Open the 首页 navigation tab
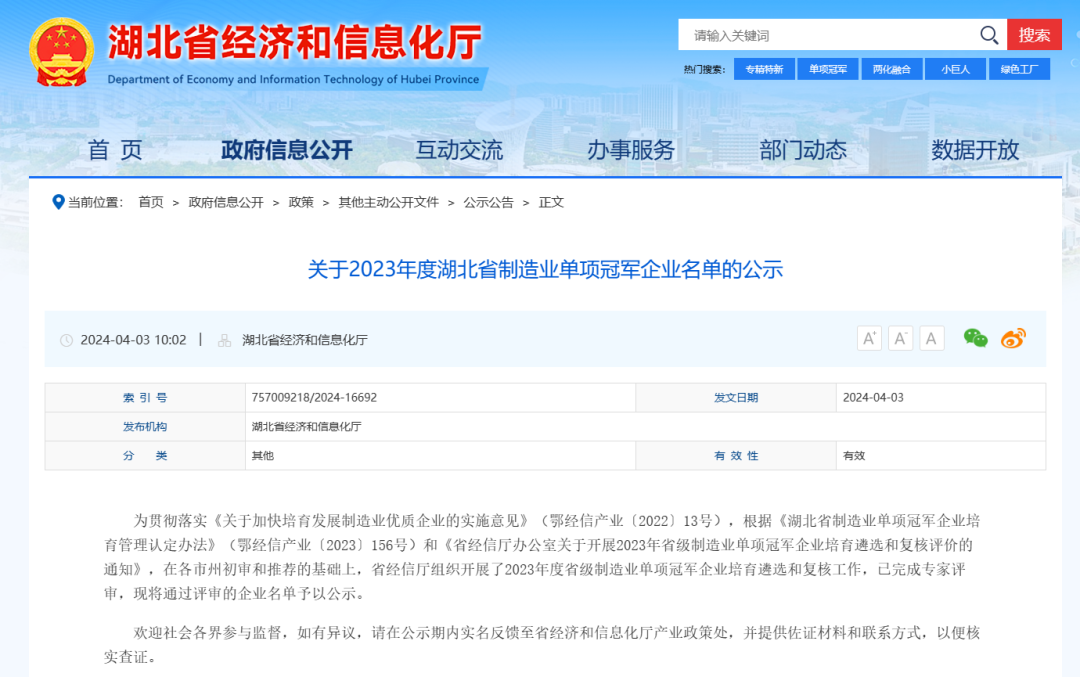1080x677 pixels. 115,150
